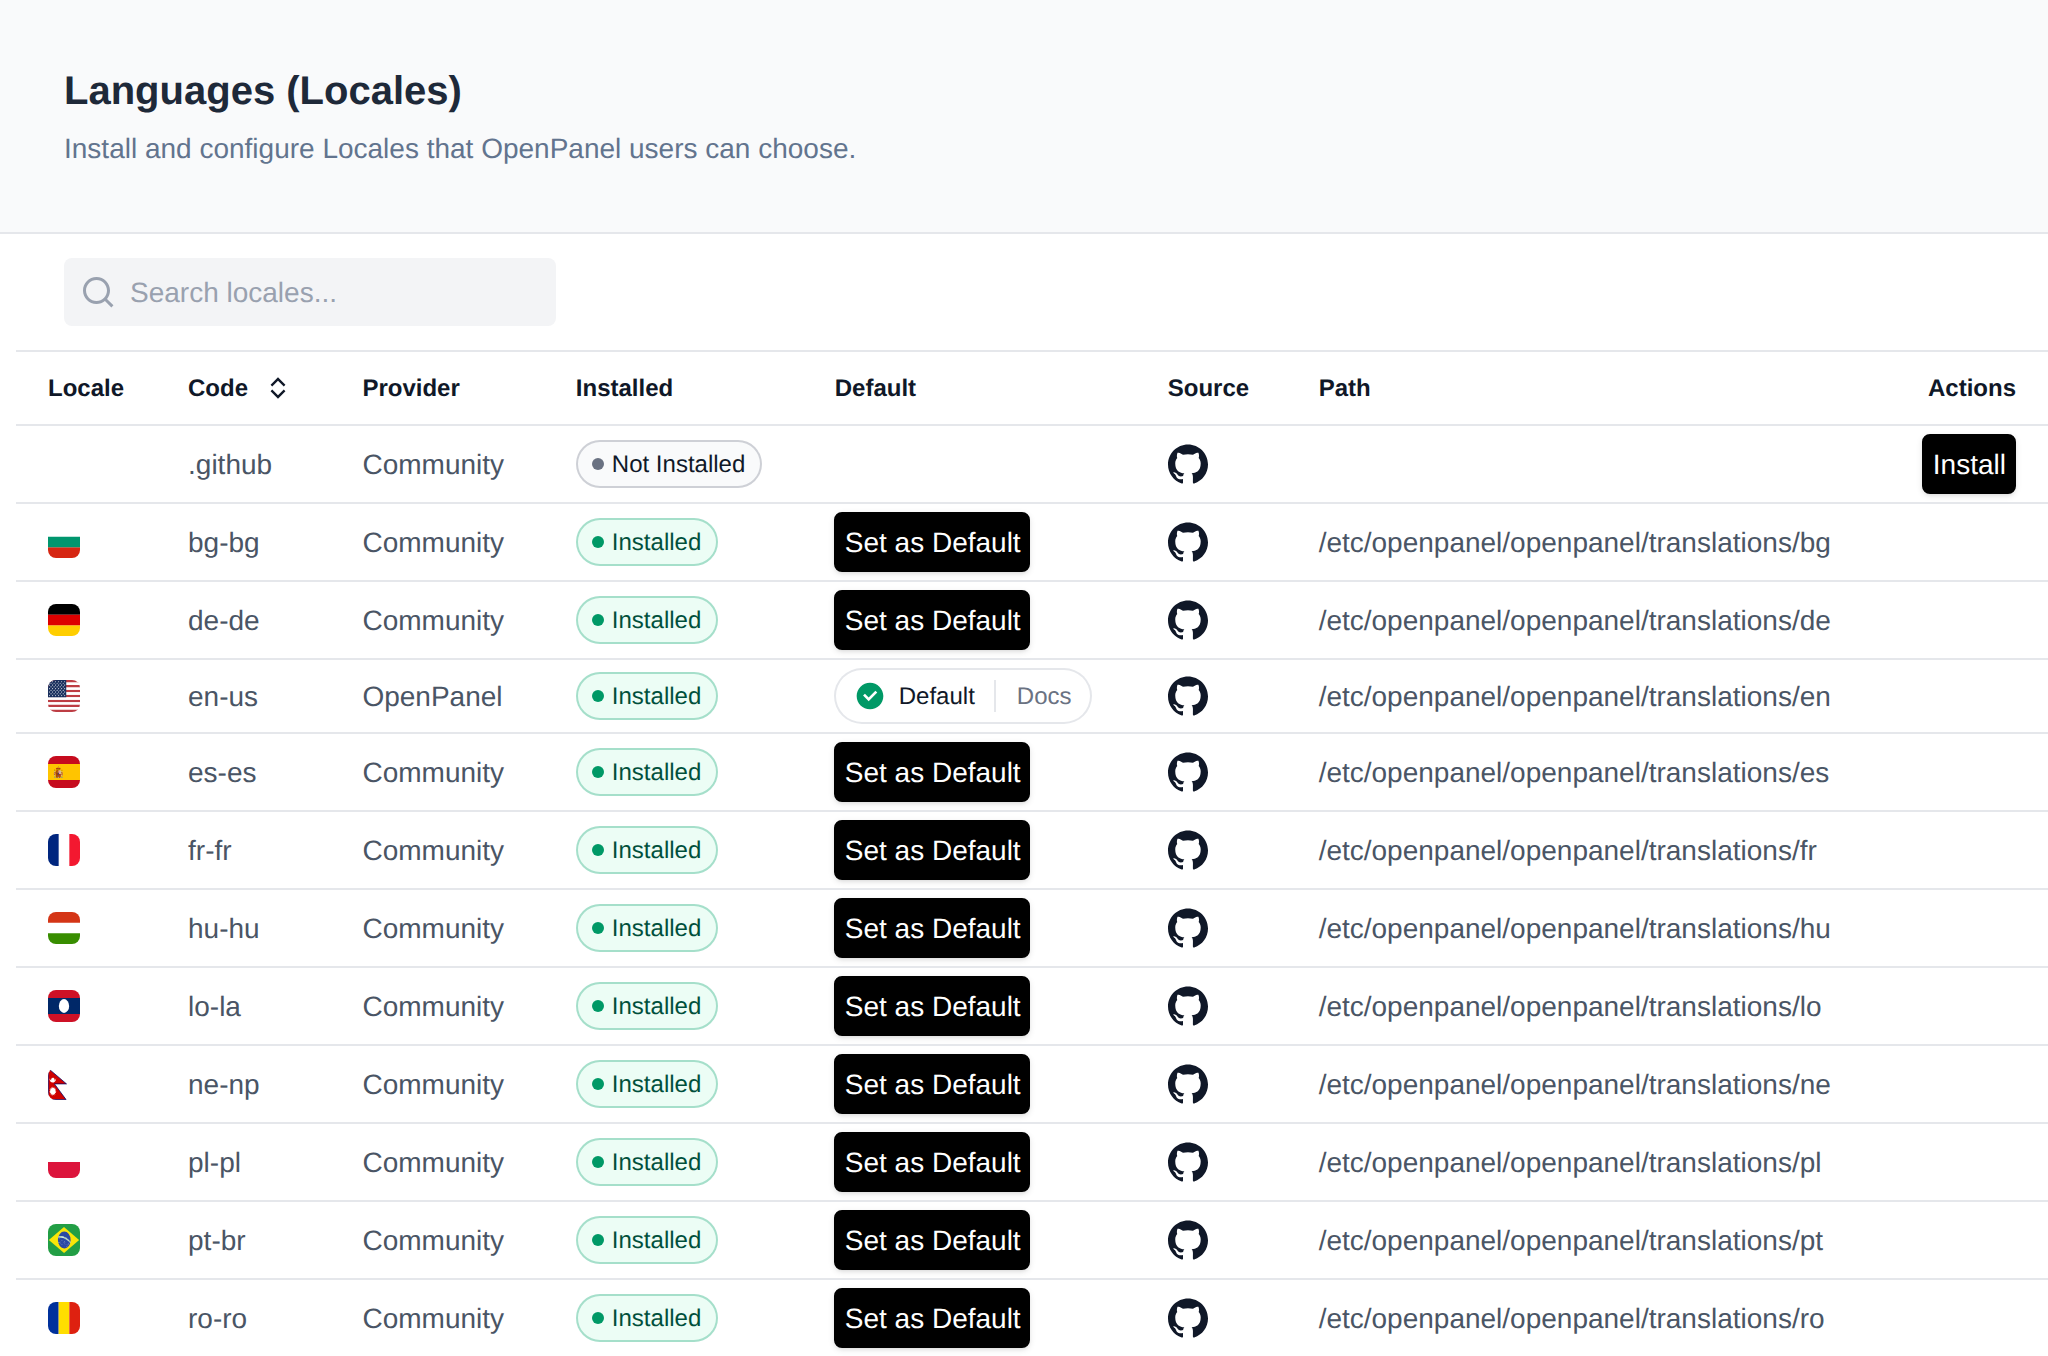The width and height of the screenshot is (2048, 1356).
Task: Select the path /etc/openpanel/openpanel/translations/en
Action: click(1574, 696)
